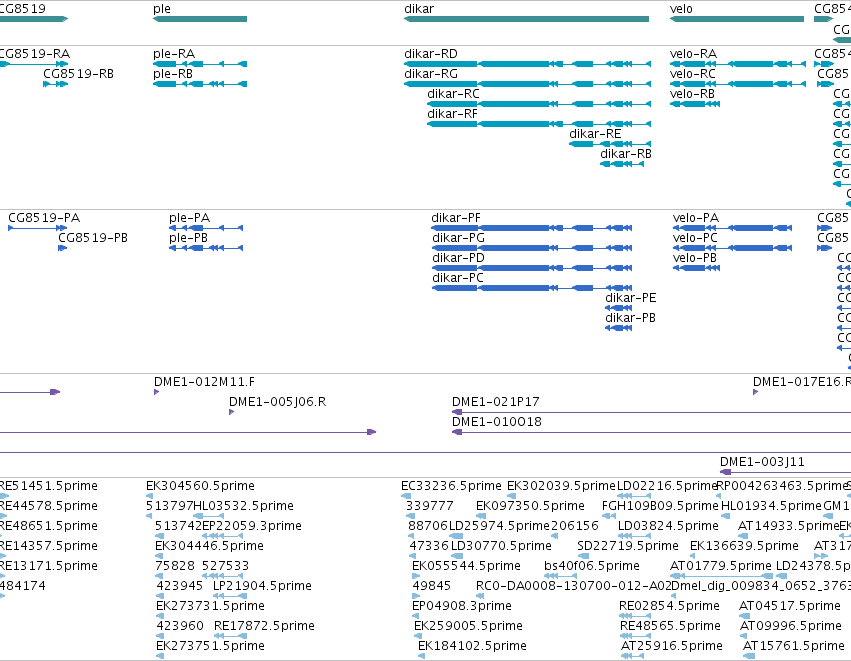This screenshot has height=661, width=851.
Task: Click the DME1-005J06.R clone label
Action: 277,402
